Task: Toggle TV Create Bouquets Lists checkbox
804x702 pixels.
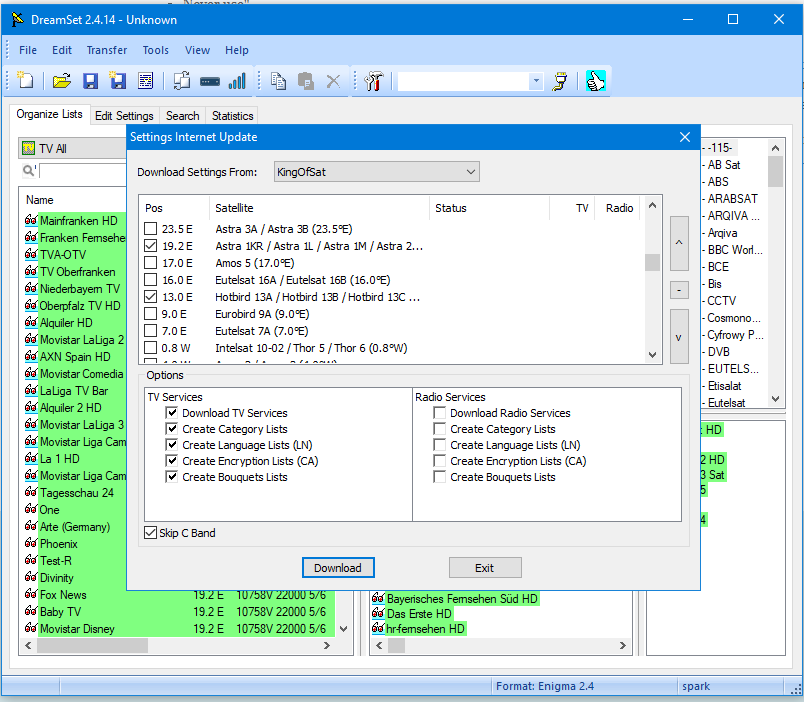Action: (x=172, y=477)
